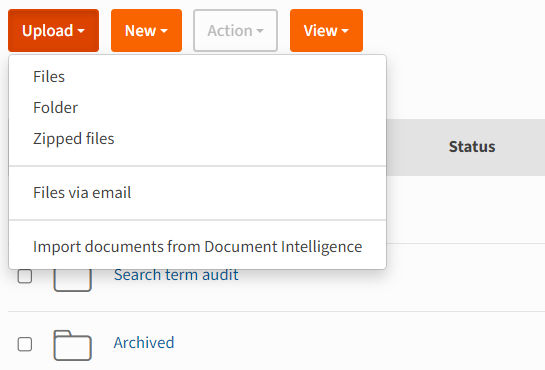Click the Status column header
This screenshot has height=370, width=545.
tap(472, 147)
